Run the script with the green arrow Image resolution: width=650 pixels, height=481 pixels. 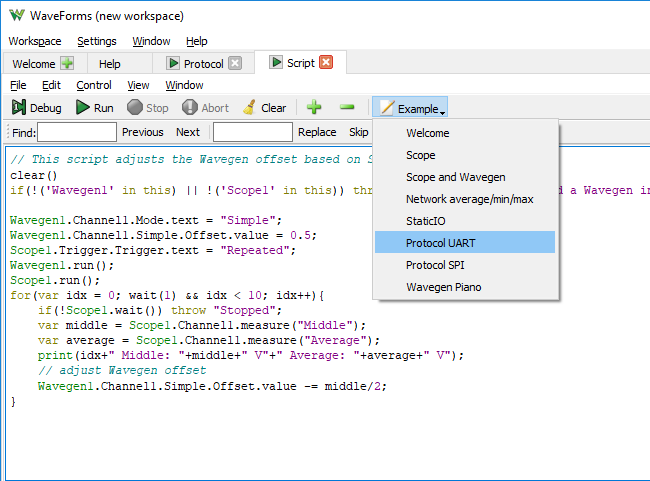[95, 107]
